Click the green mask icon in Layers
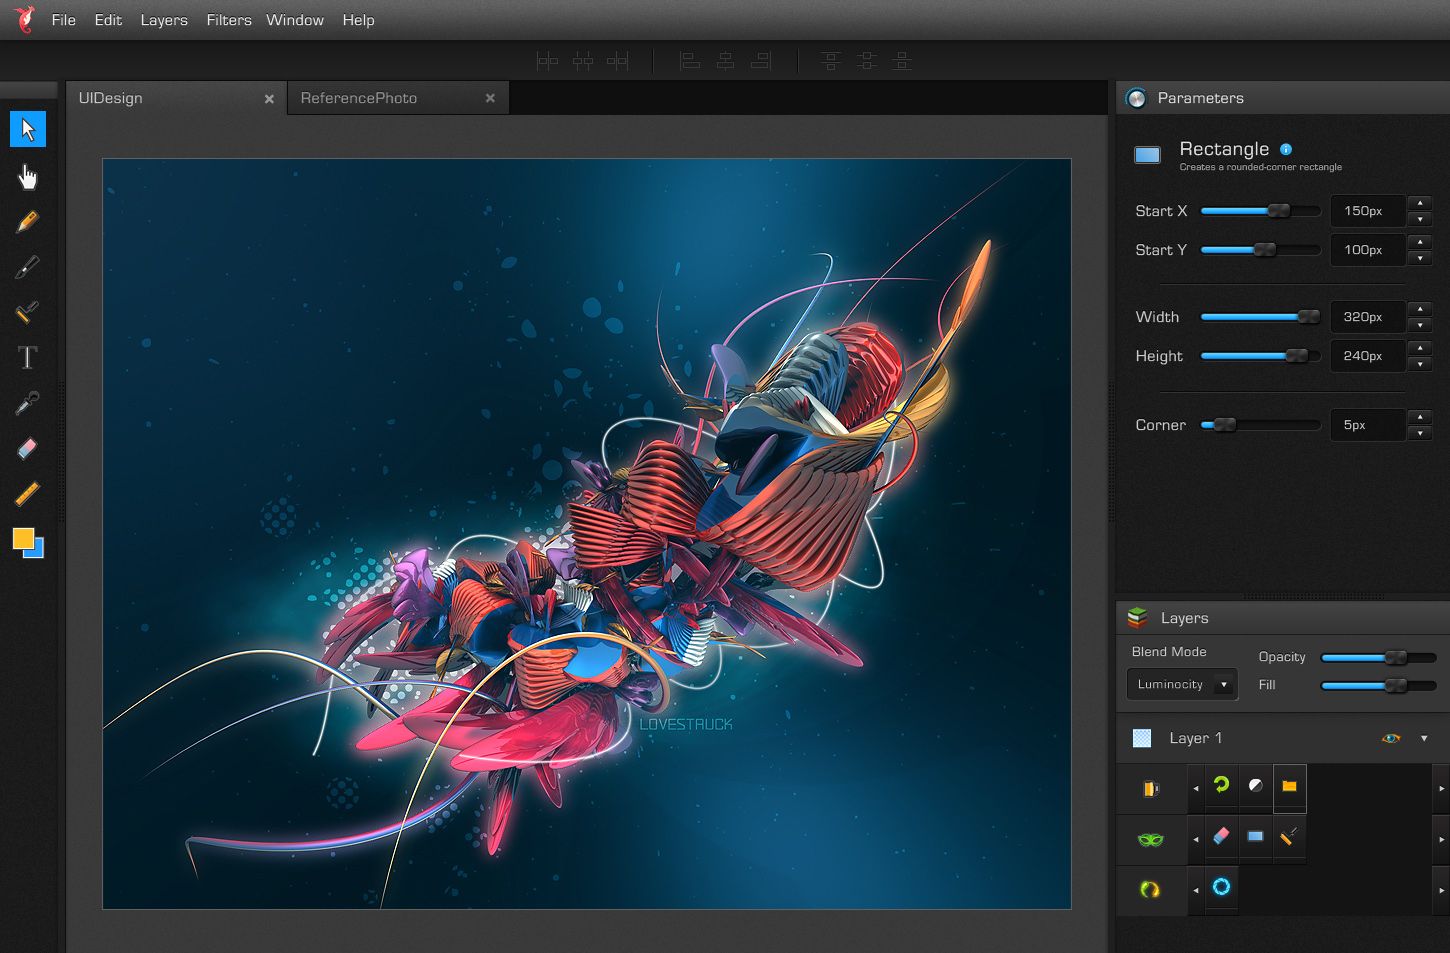 pos(1151,839)
